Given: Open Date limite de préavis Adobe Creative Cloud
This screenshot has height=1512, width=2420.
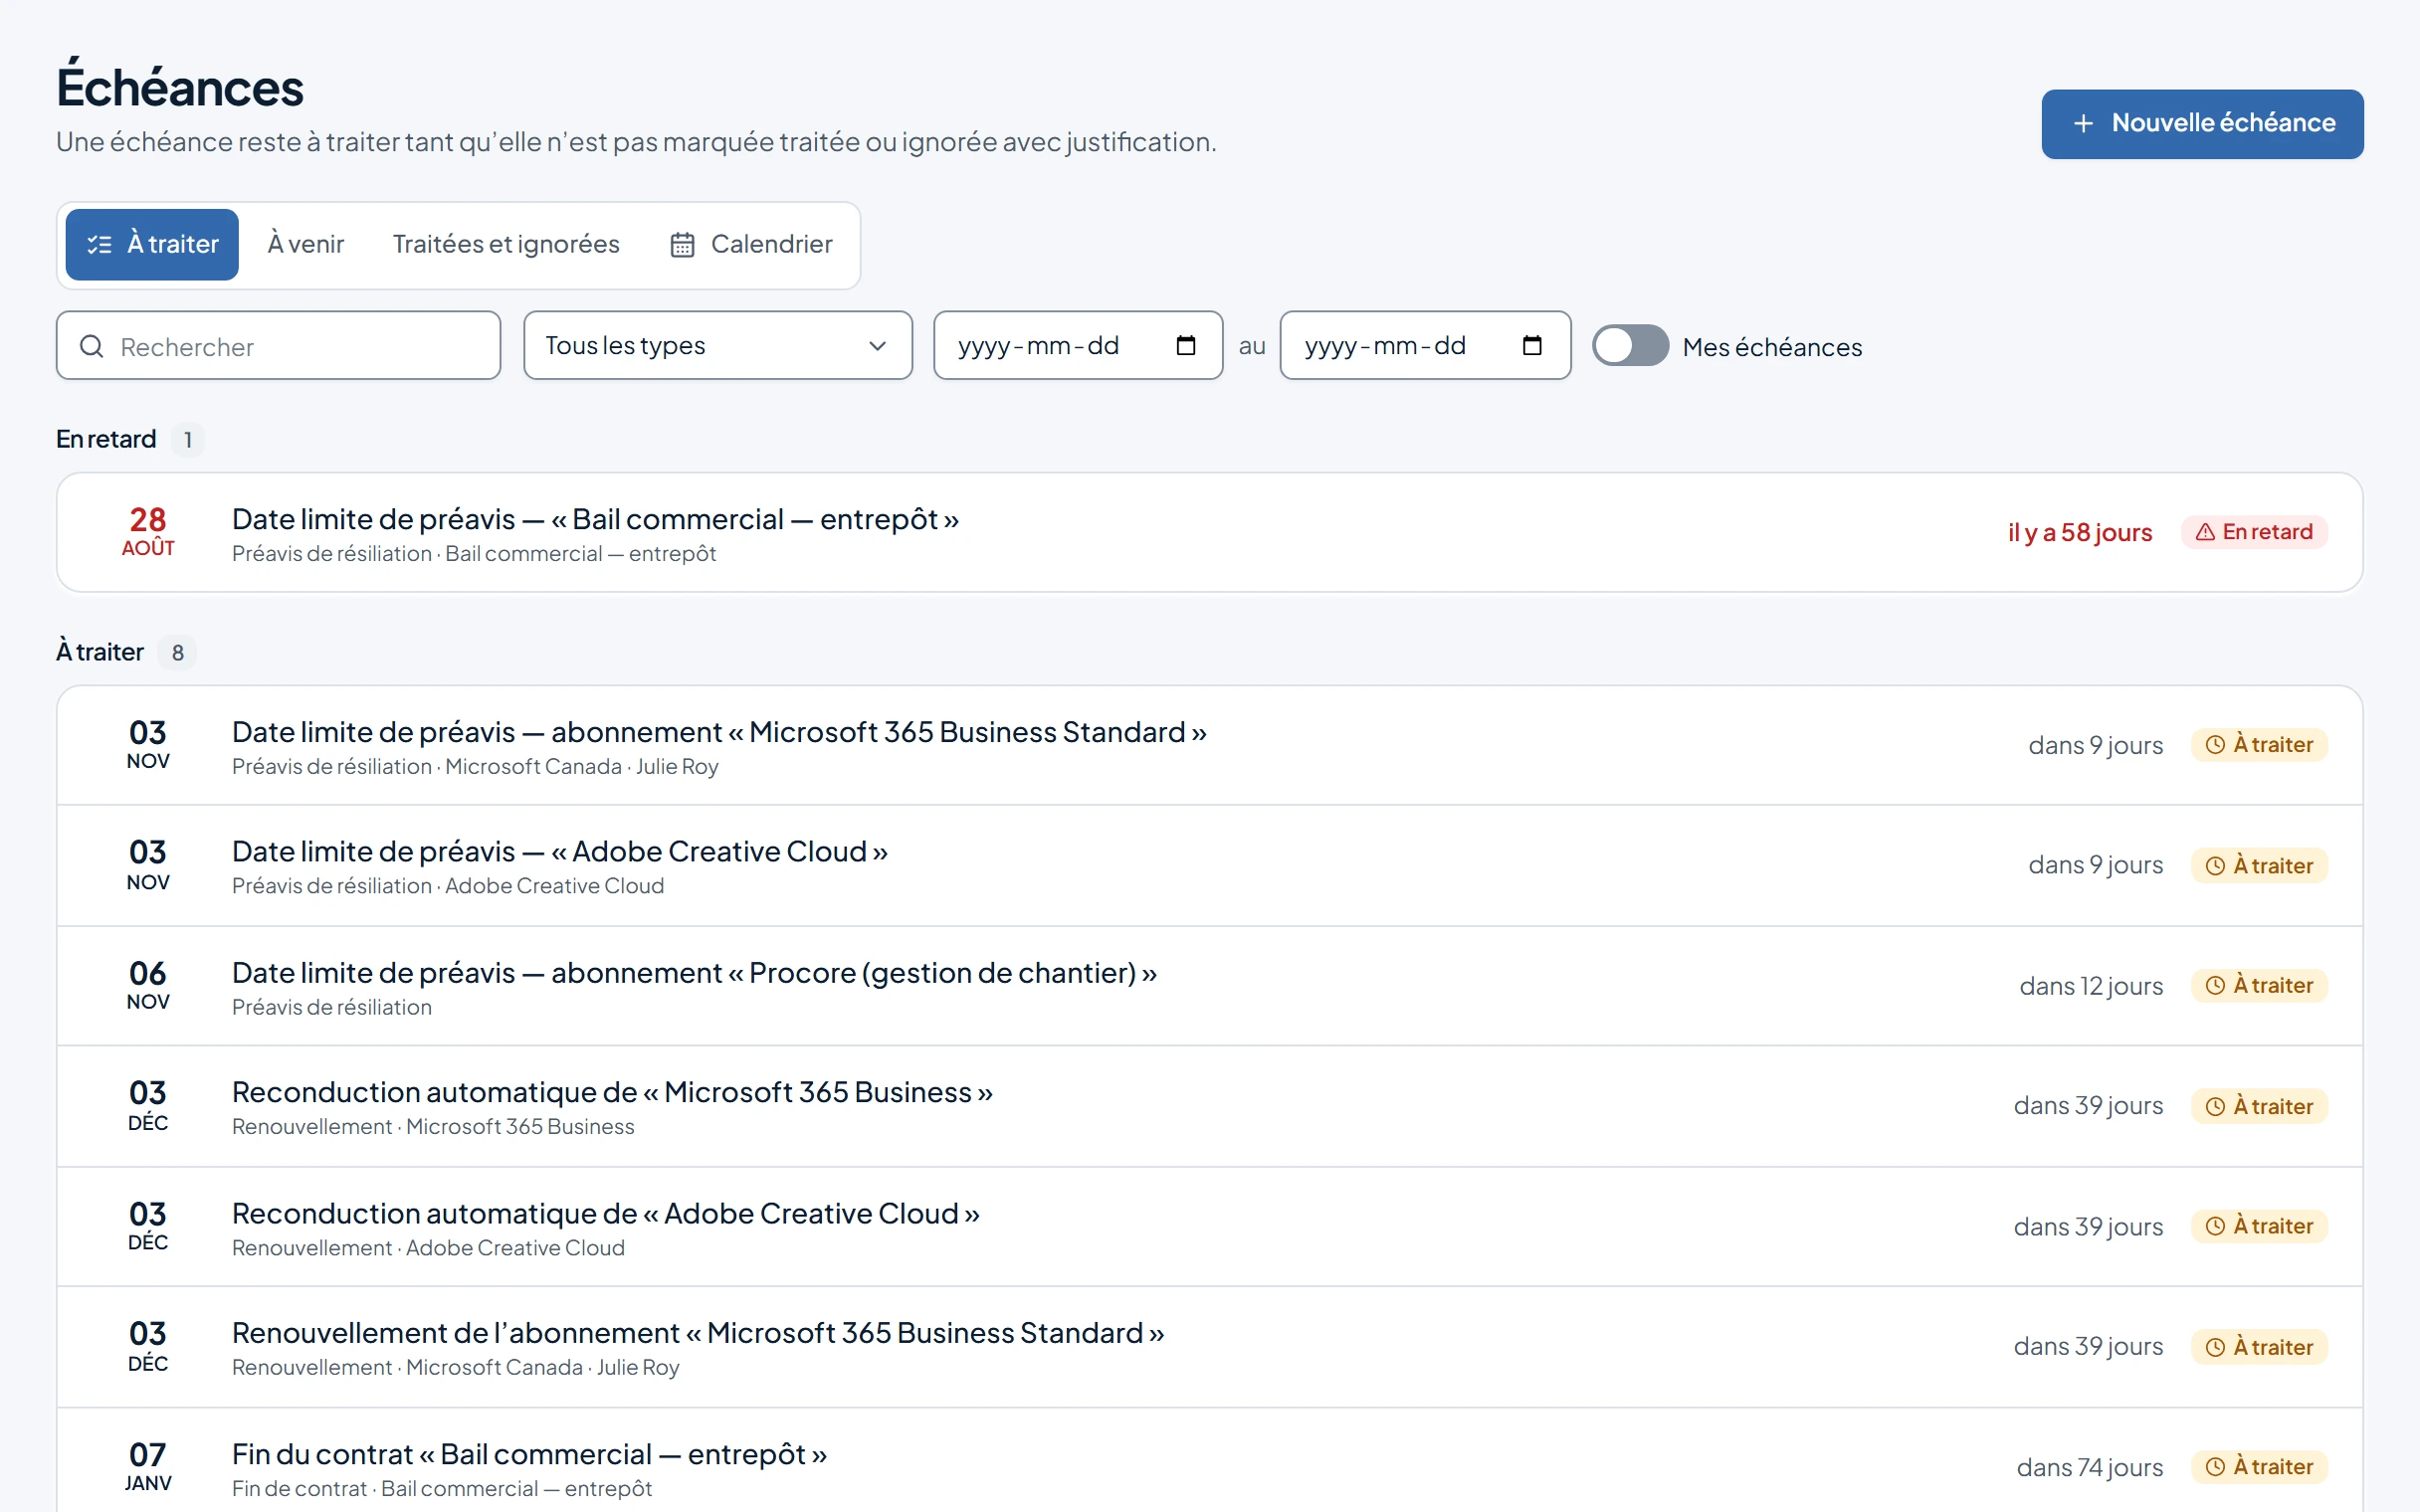Looking at the screenshot, I should (x=1210, y=866).
